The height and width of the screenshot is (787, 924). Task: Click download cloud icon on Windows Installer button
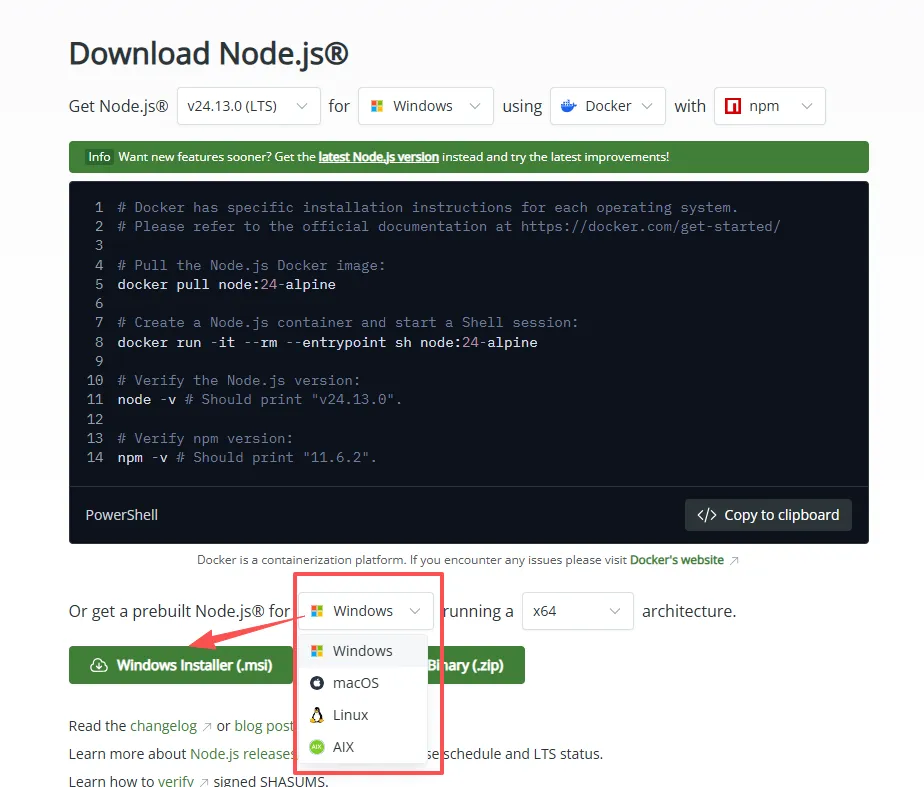pos(99,665)
